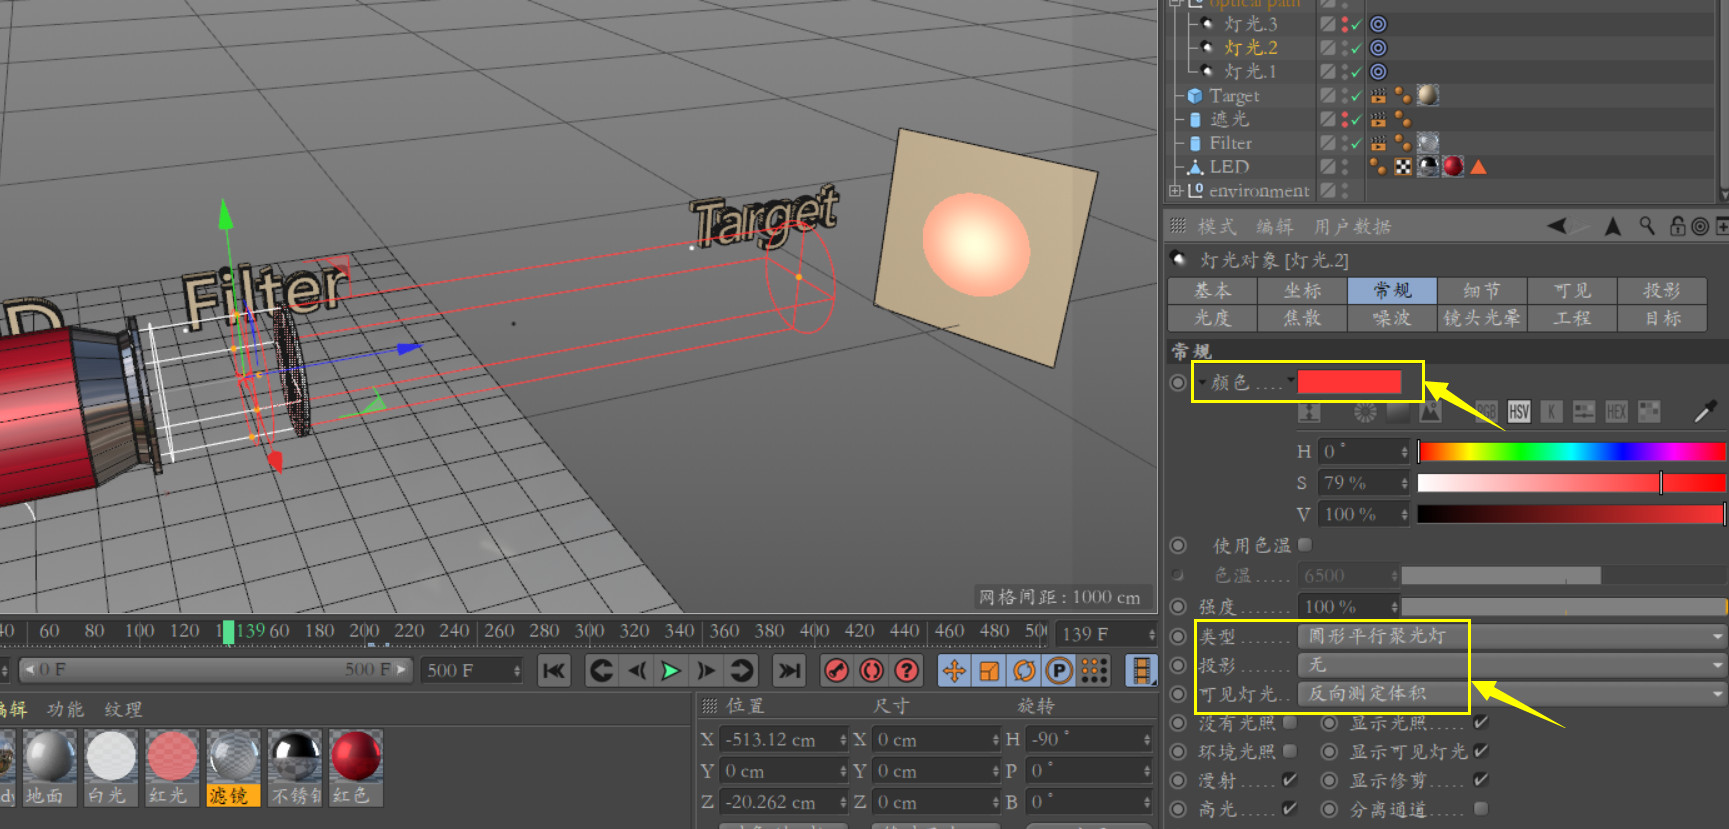The width and height of the screenshot is (1729, 829).
Task: Open the 类型 light type dropdown
Action: [x=1512, y=636]
